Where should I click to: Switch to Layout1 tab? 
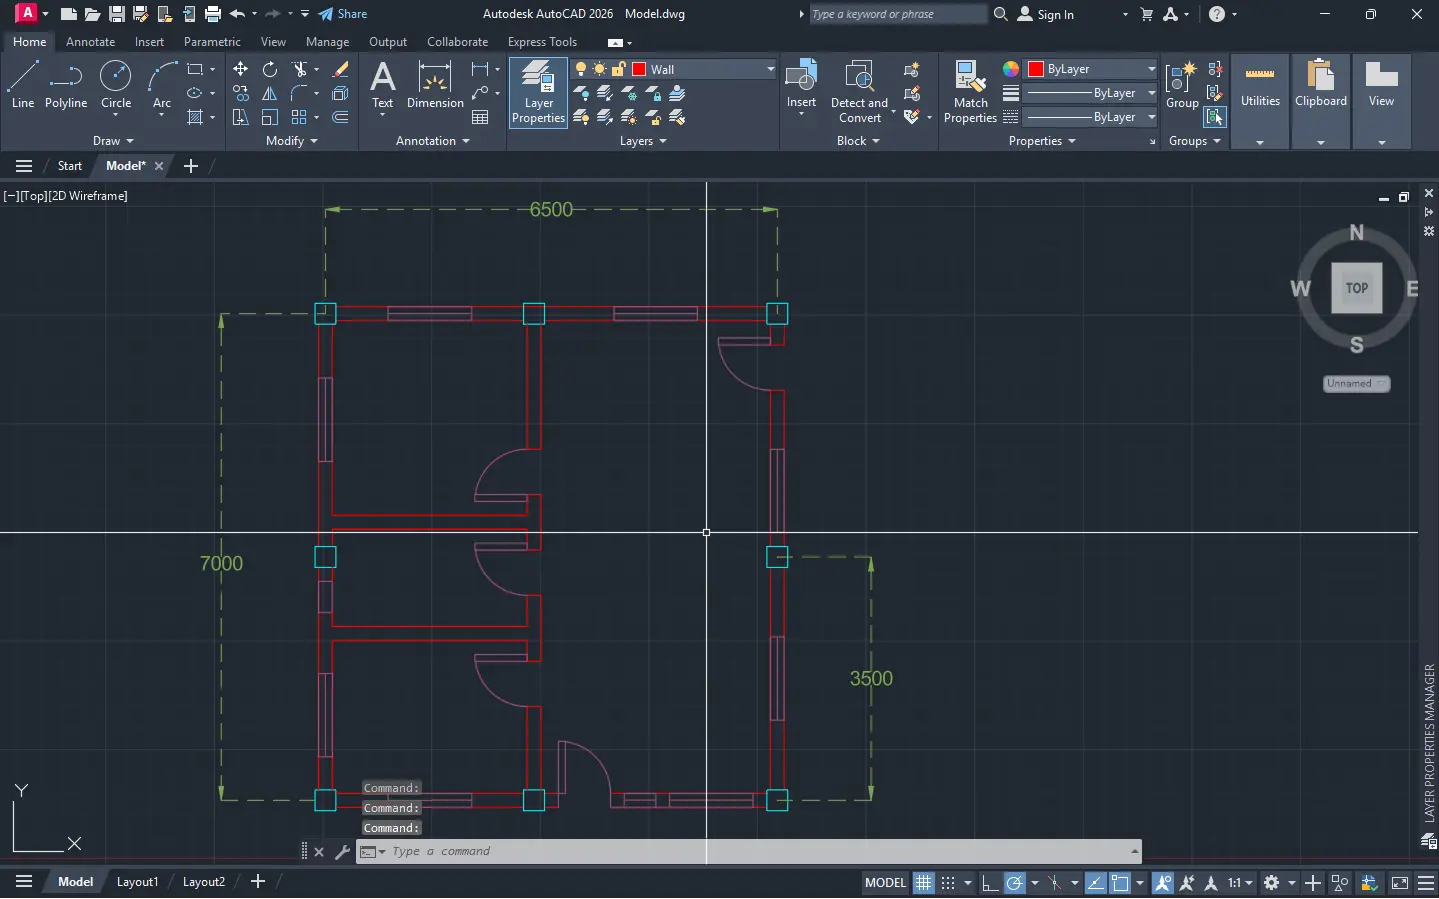point(137,882)
